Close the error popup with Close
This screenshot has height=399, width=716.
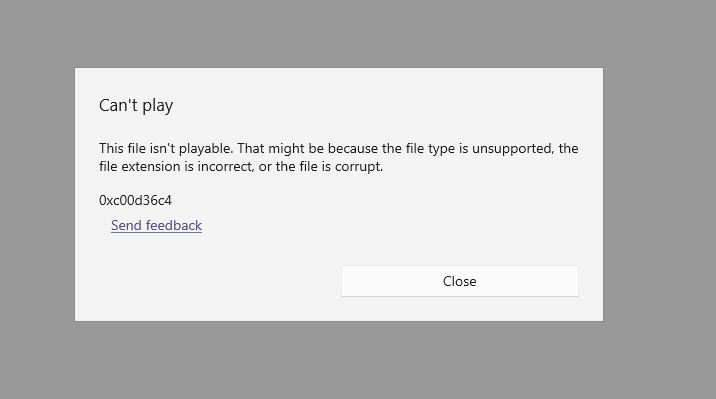pyautogui.click(x=460, y=281)
